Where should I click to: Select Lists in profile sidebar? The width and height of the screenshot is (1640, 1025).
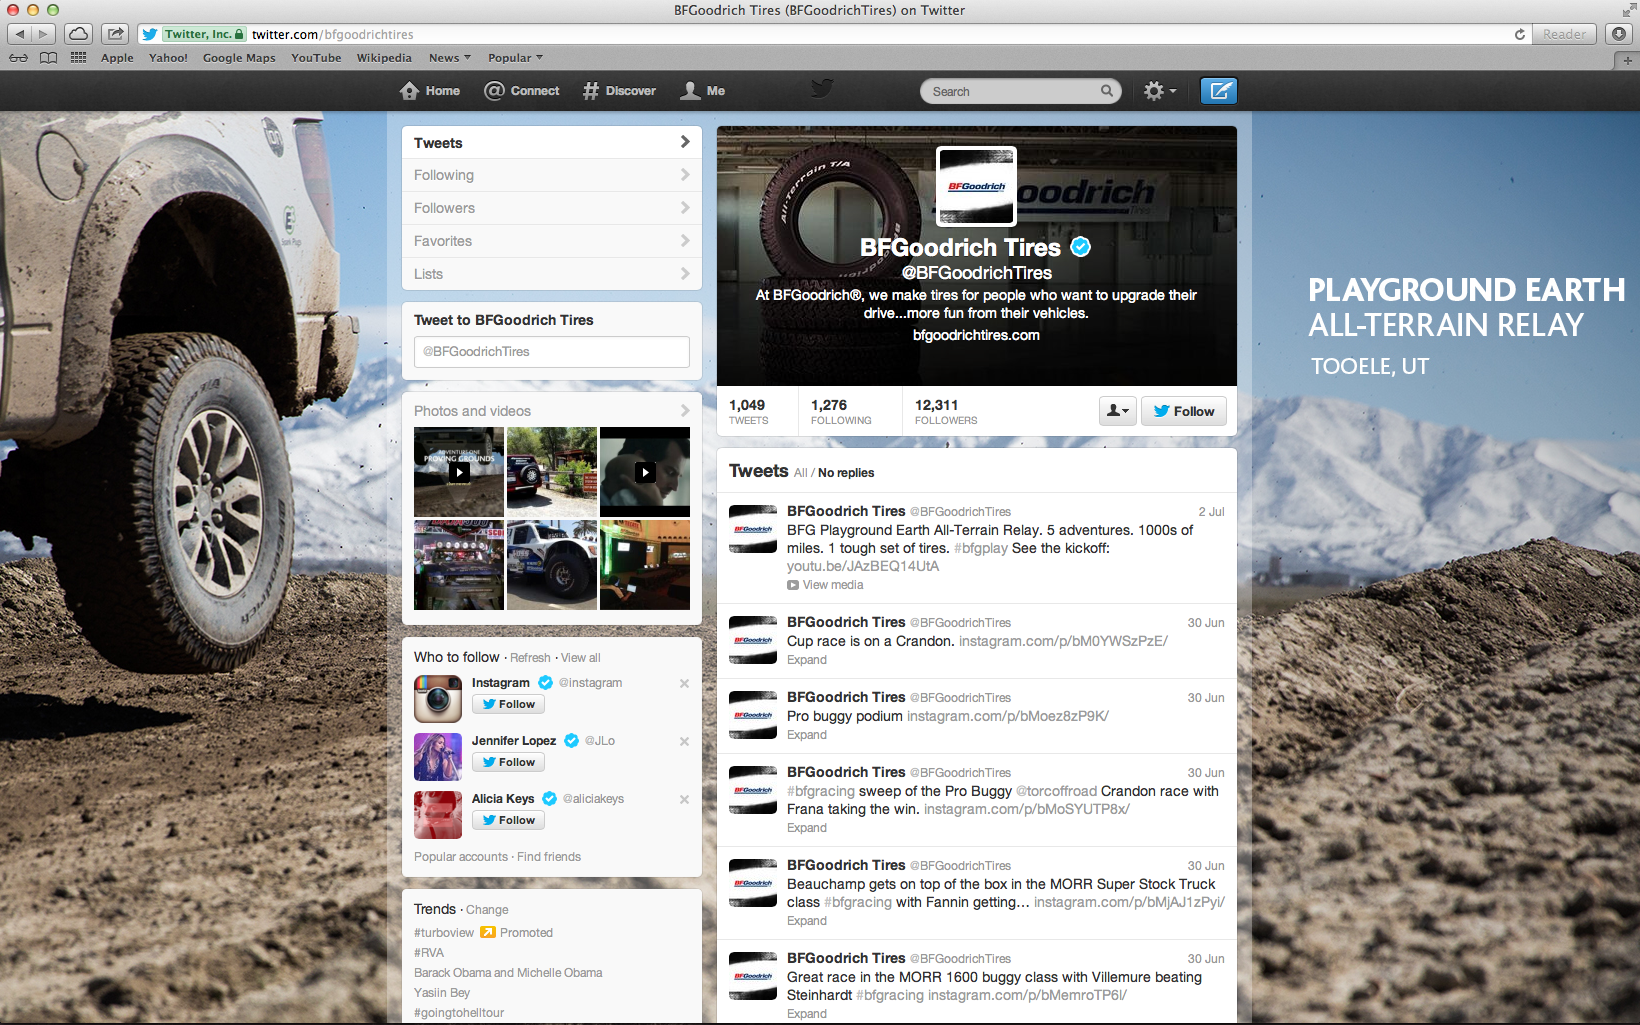[552, 274]
